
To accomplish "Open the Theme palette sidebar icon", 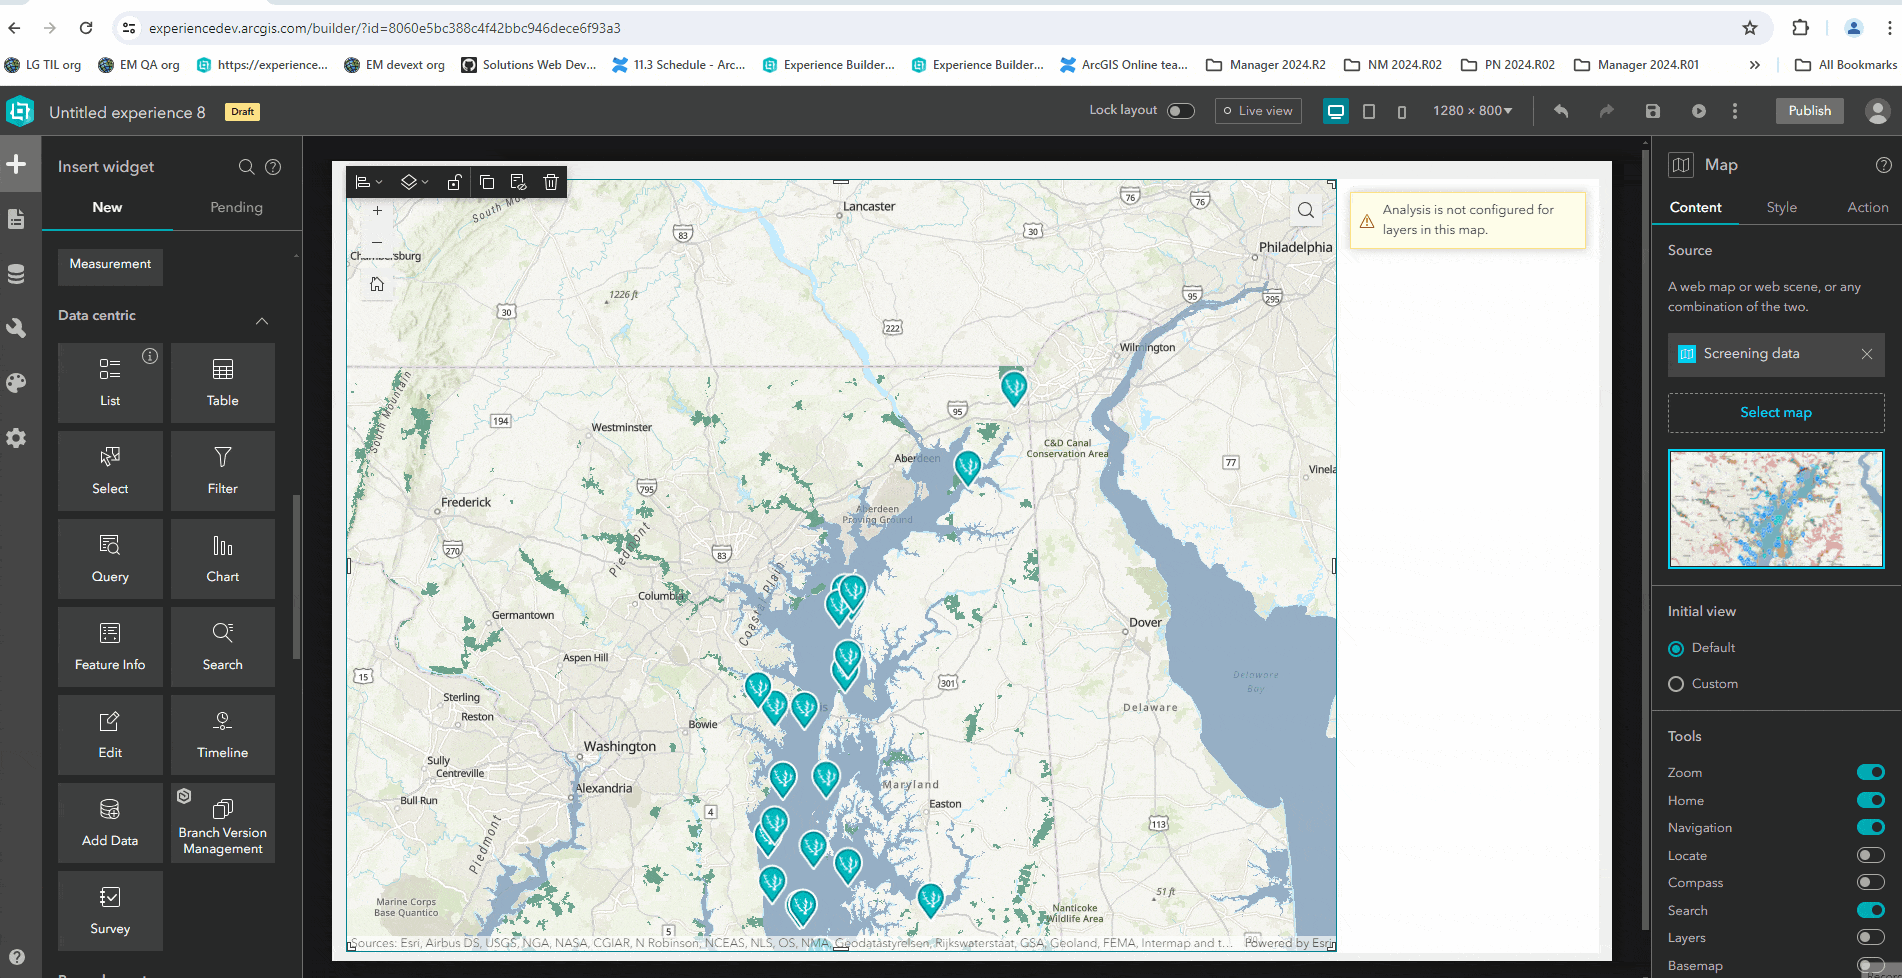I will 16,383.
